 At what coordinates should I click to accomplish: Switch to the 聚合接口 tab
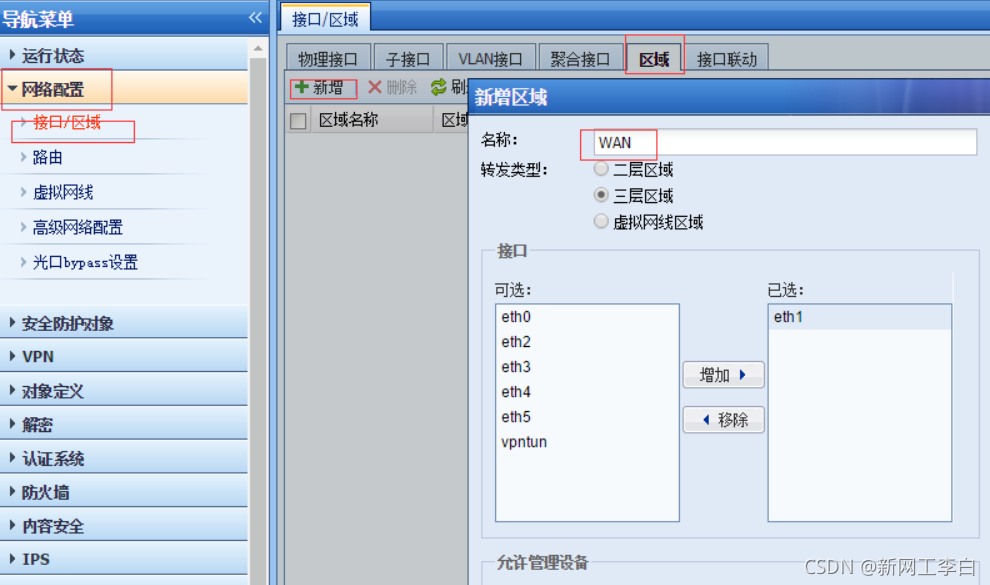point(580,59)
